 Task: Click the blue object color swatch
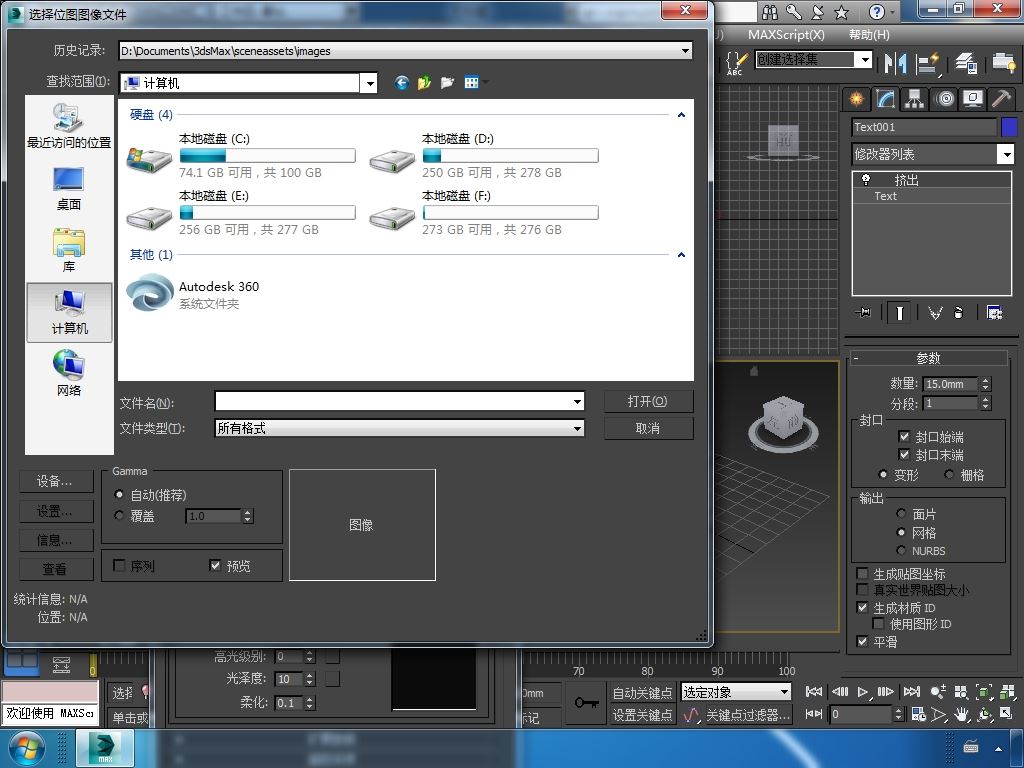(1009, 127)
